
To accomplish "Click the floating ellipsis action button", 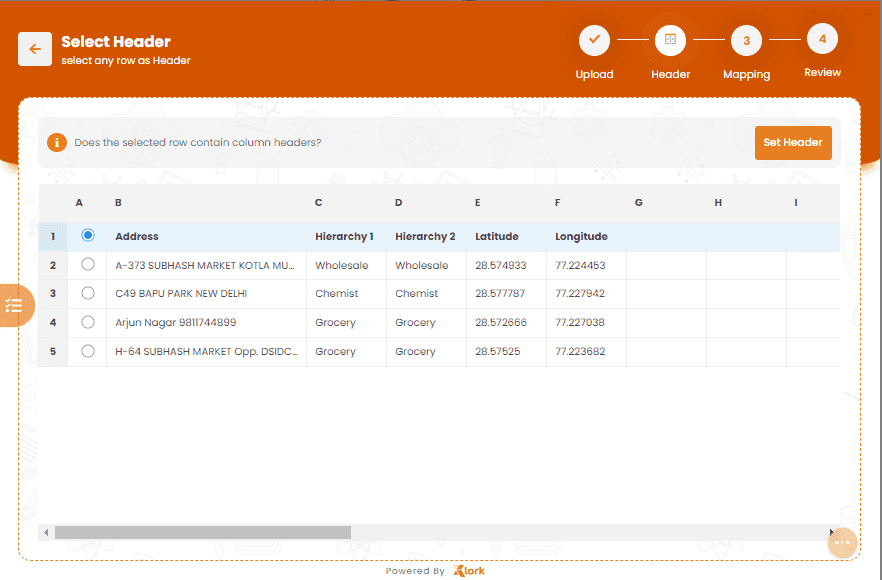I will [843, 542].
